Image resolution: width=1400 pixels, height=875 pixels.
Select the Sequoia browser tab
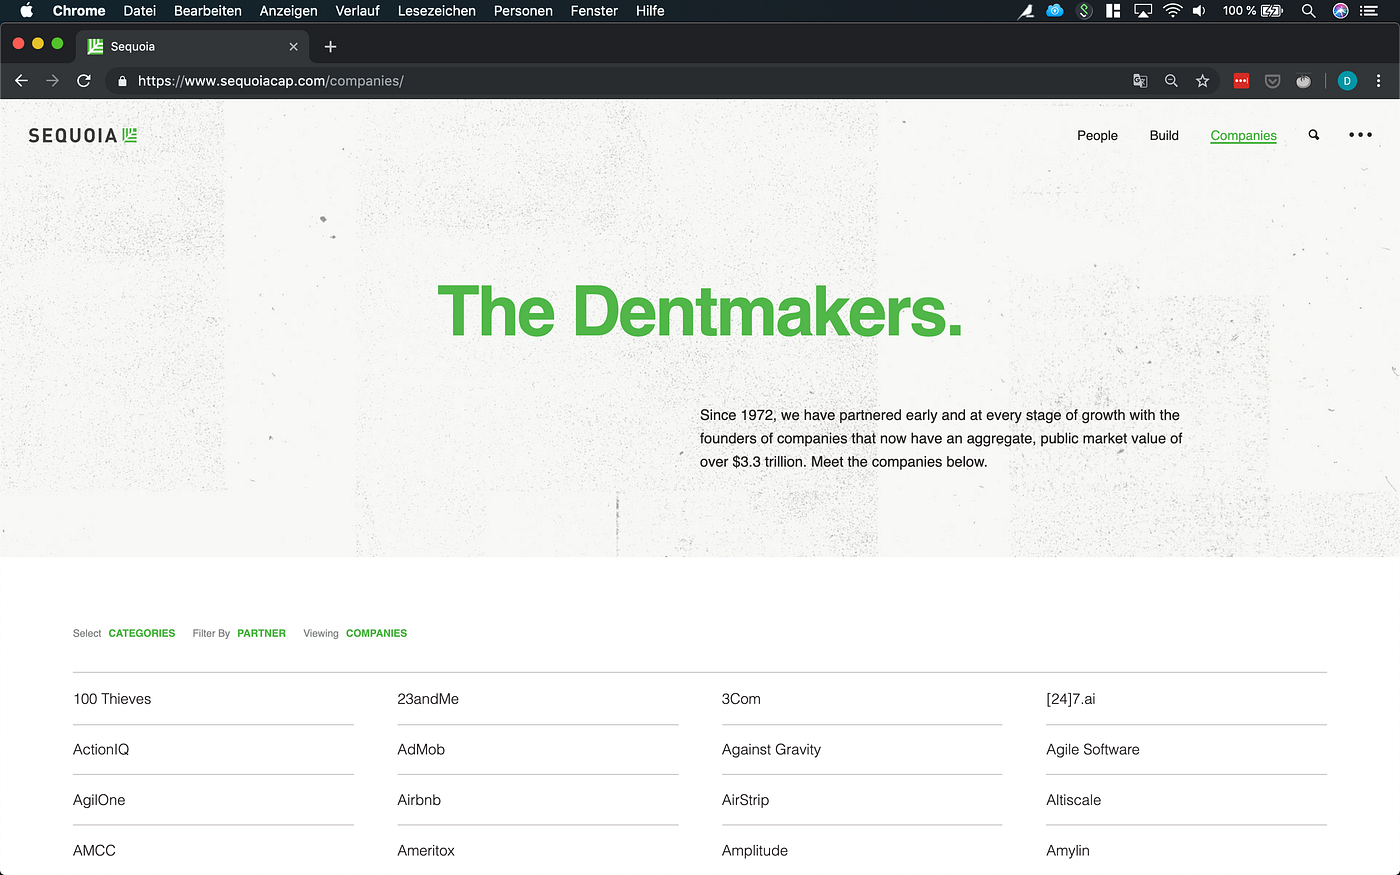click(192, 46)
